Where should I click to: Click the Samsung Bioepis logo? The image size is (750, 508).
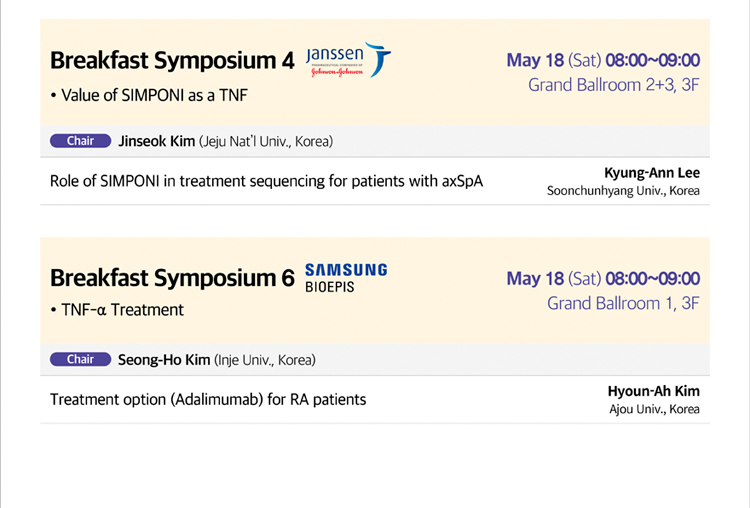click(x=346, y=278)
